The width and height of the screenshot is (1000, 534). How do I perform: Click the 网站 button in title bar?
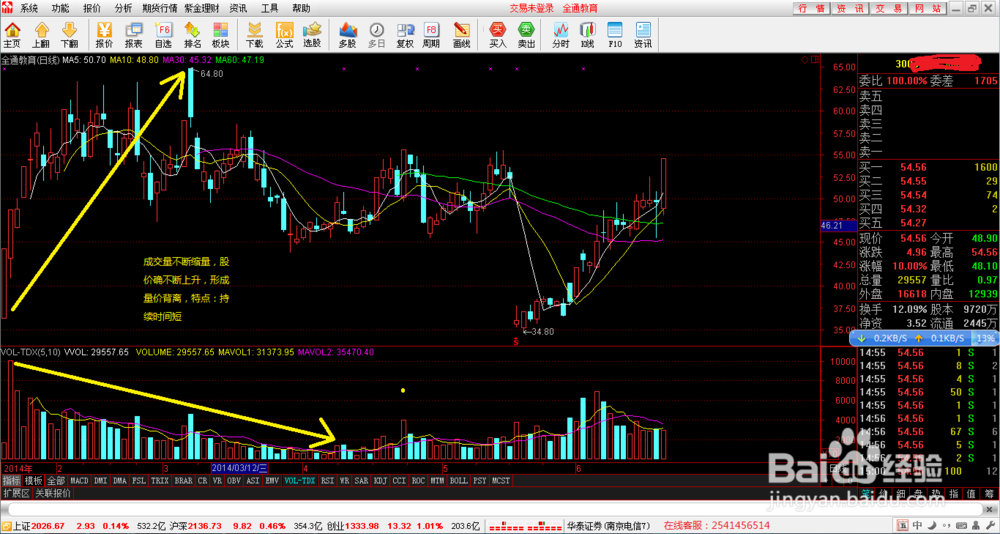(x=927, y=8)
